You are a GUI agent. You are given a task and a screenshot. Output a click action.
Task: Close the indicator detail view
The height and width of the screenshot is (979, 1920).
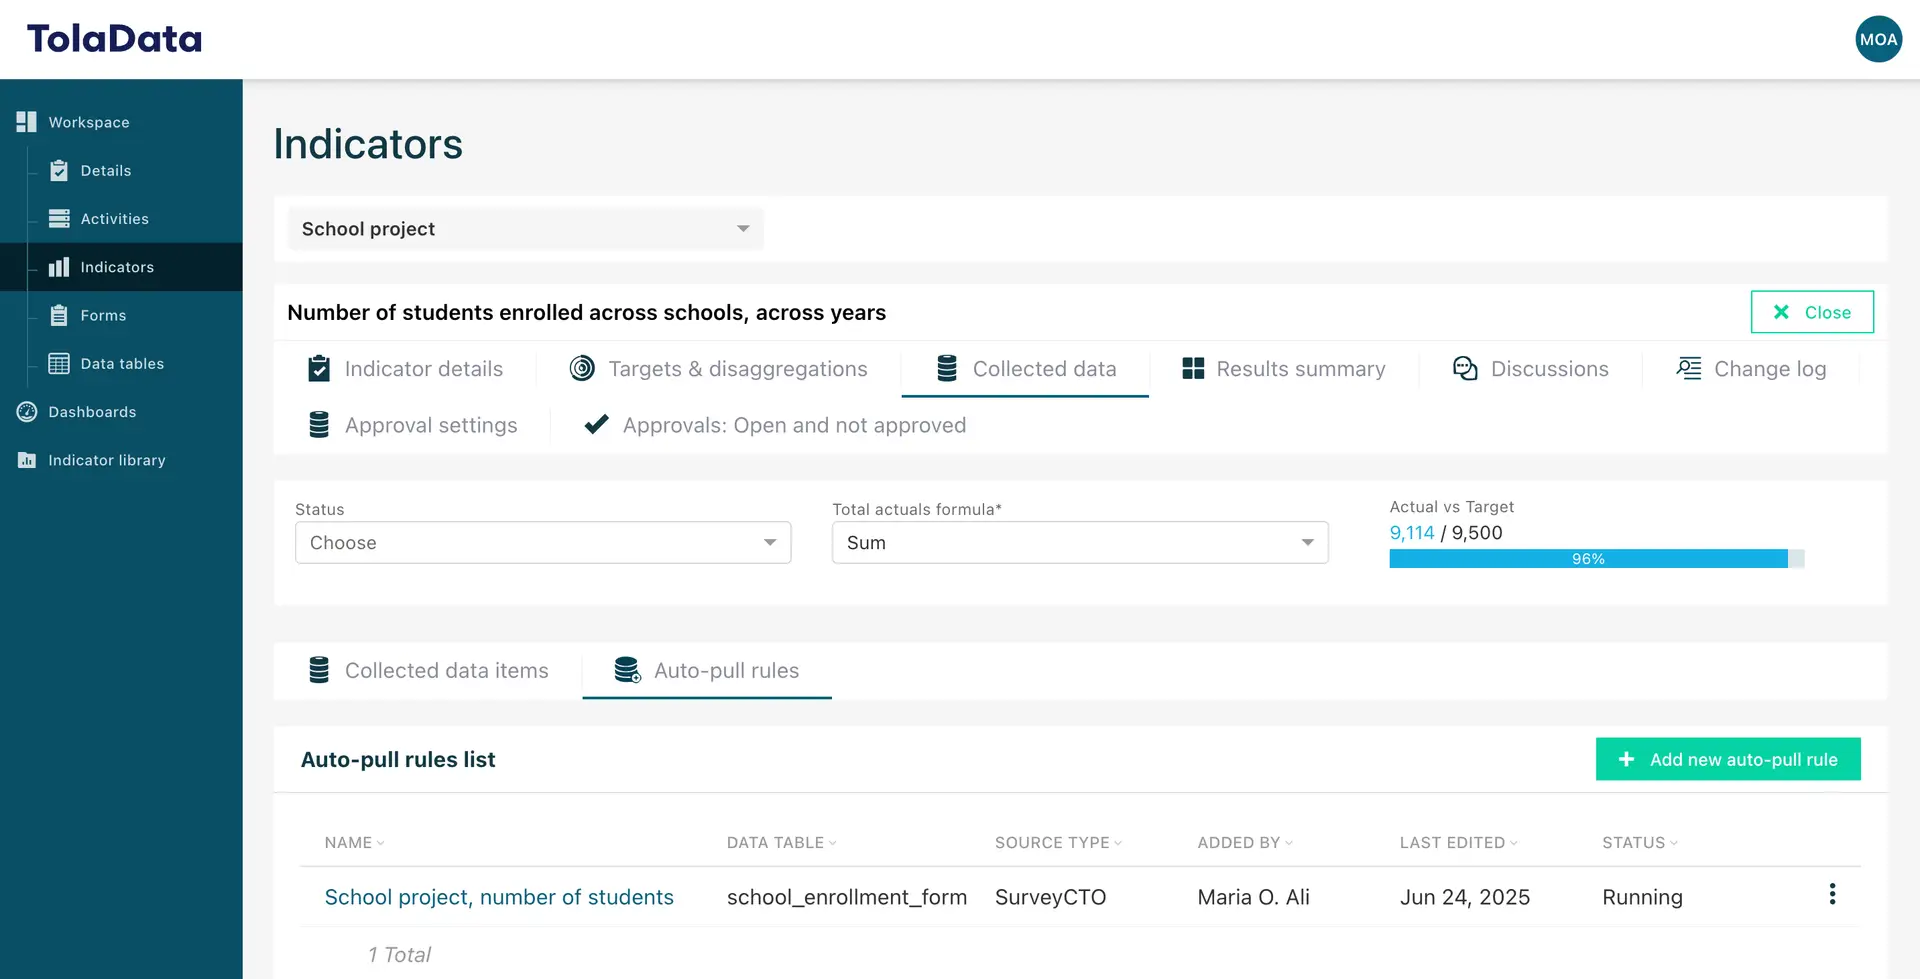pos(1812,311)
